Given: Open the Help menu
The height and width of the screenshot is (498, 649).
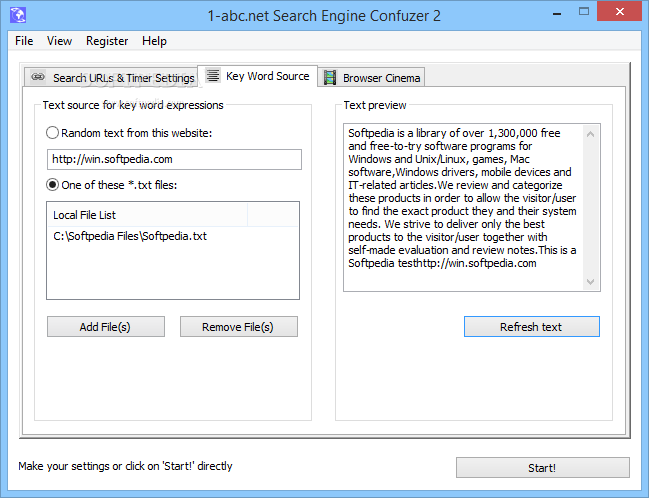Looking at the screenshot, I should [154, 41].
